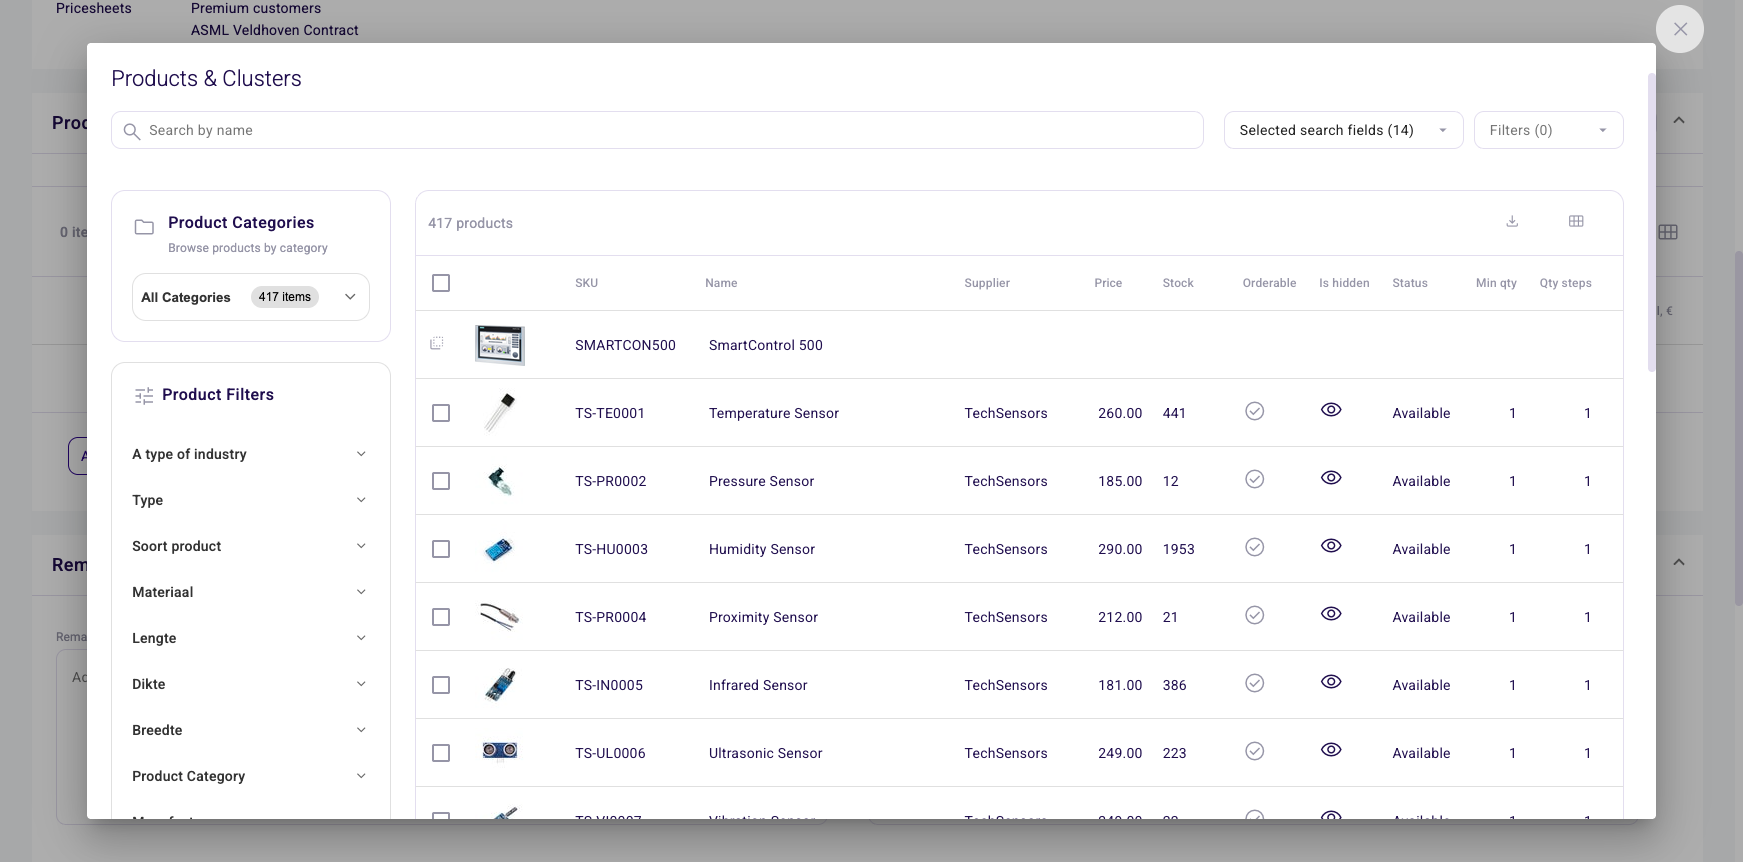Expand the Breedte filter
This screenshot has height=862, width=1743.
250,730
